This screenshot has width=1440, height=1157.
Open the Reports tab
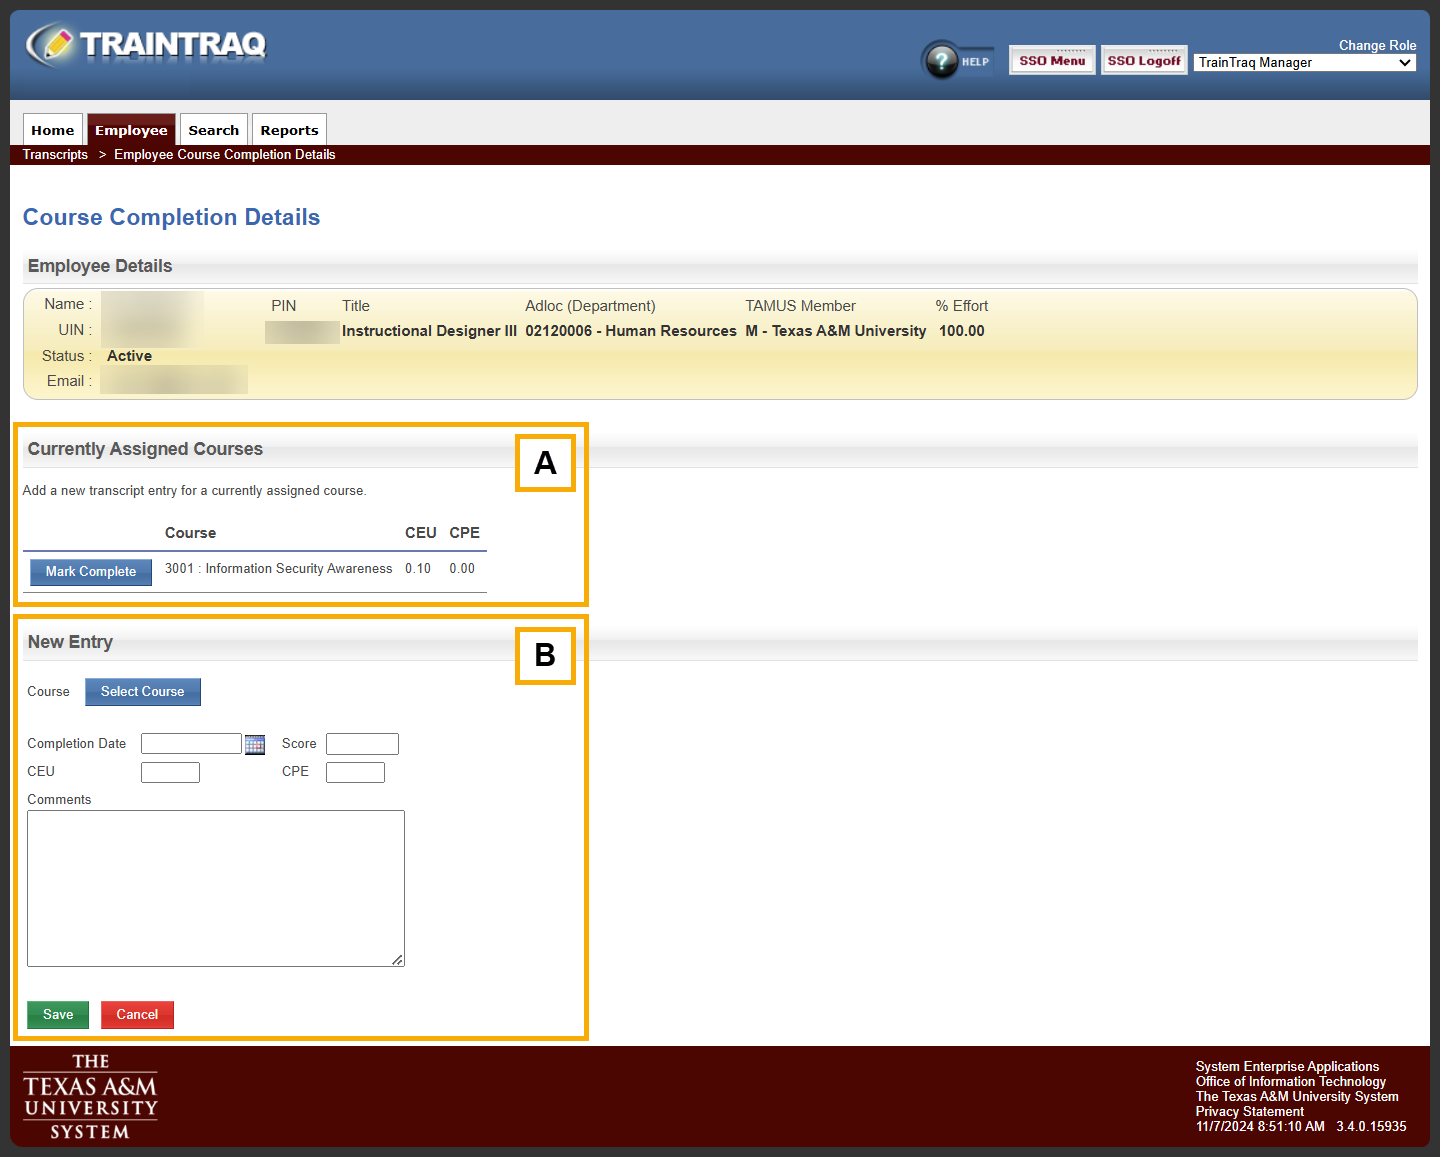coord(289,130)
